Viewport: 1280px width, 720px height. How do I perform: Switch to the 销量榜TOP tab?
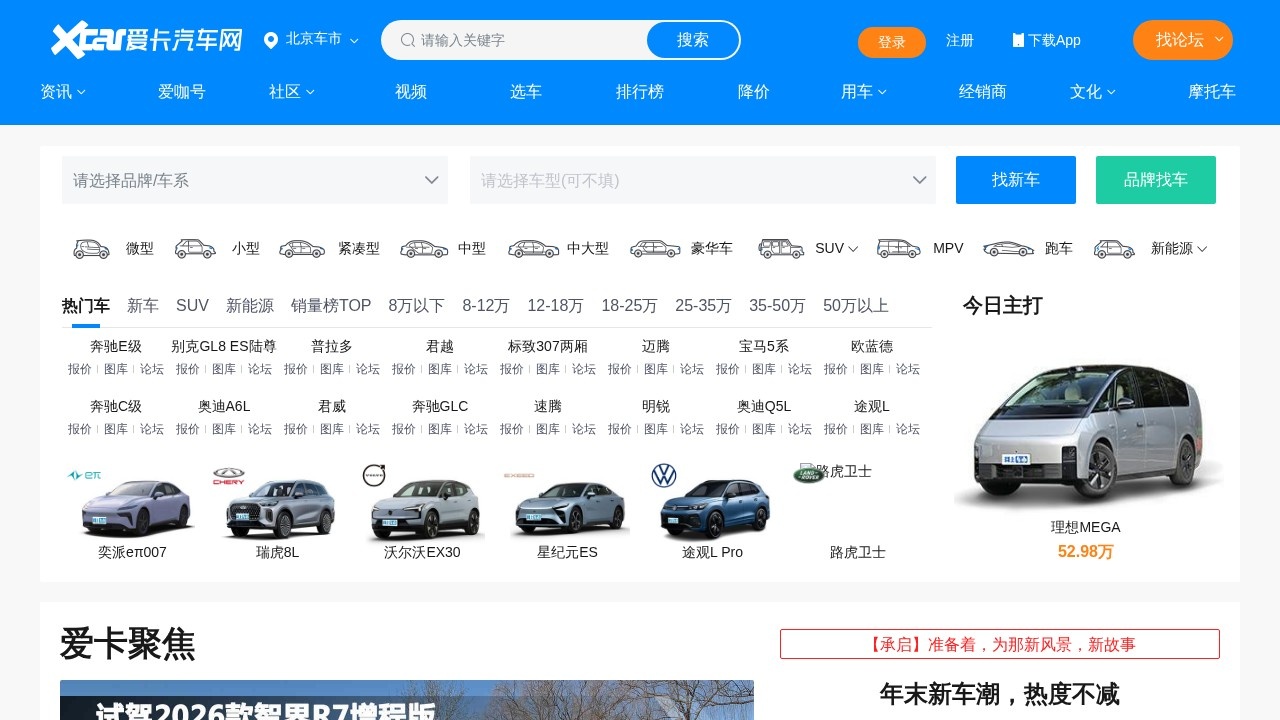(330, 306)
